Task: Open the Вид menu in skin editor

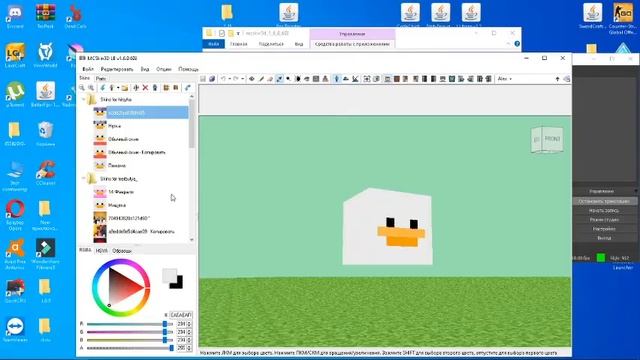Action: (x=145, y=69)
